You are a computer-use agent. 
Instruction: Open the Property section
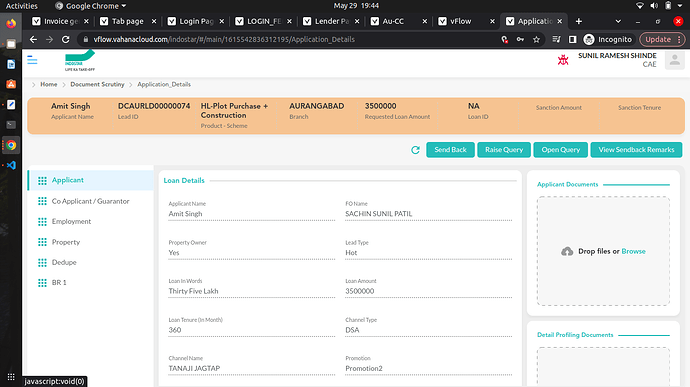point(91,242)
